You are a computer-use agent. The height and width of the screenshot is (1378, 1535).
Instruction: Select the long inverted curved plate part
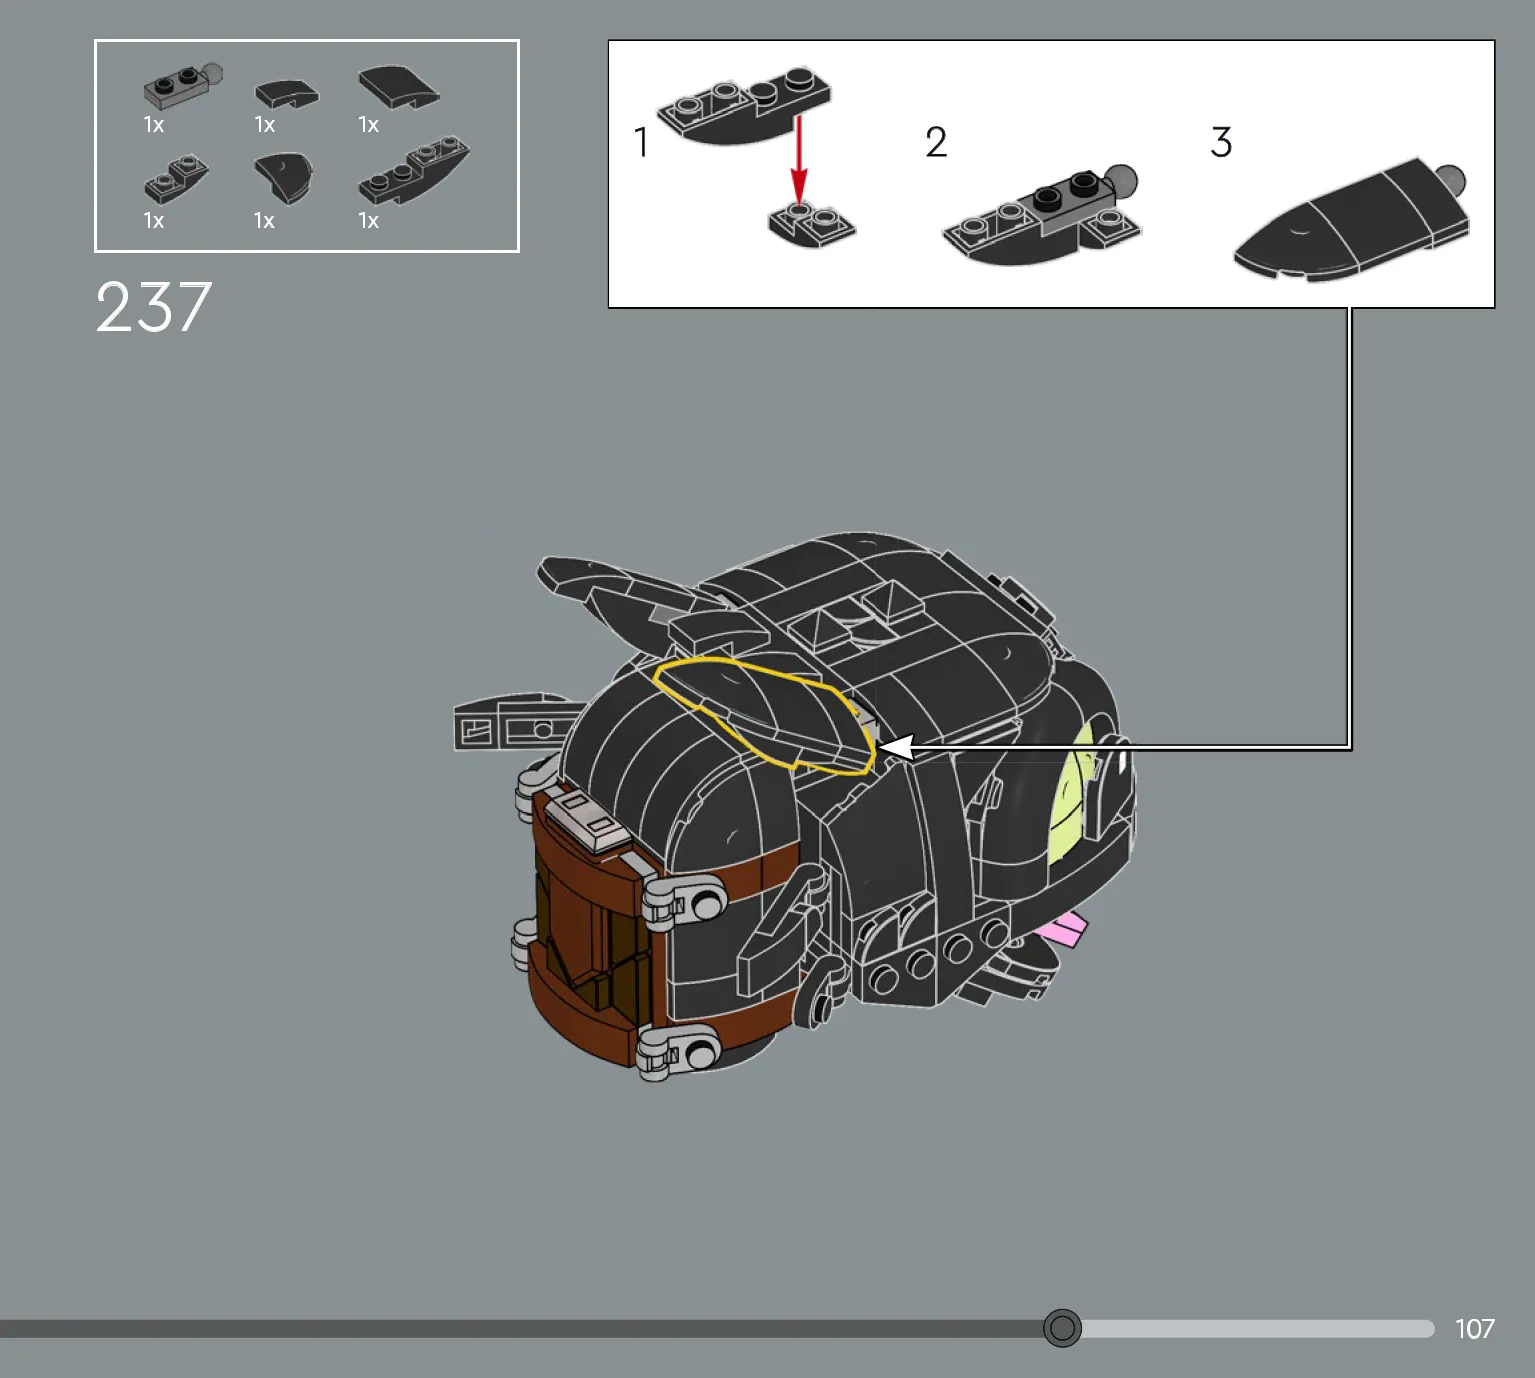413,171
